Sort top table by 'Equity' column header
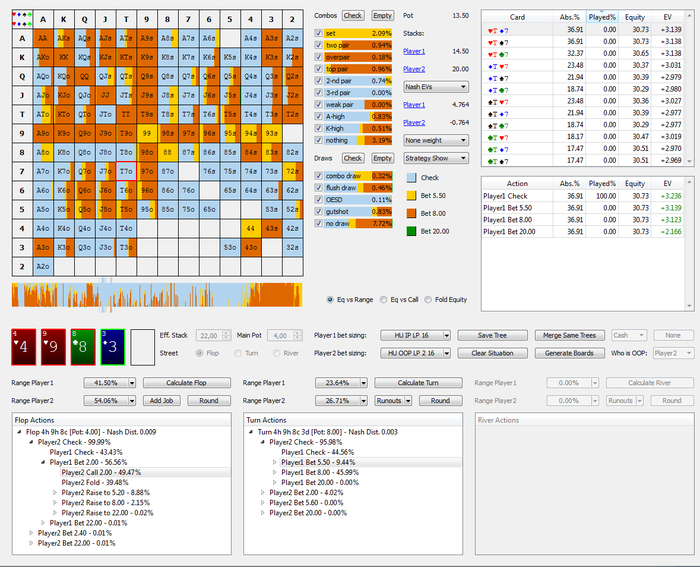 (634, 17)
